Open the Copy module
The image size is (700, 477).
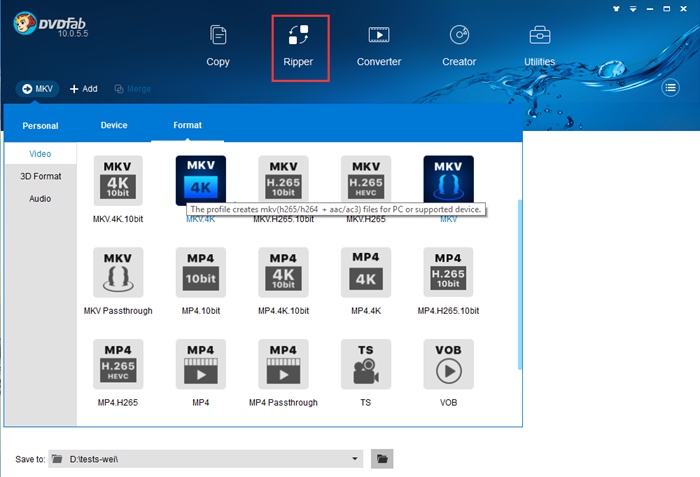click(x=218, y=46)
